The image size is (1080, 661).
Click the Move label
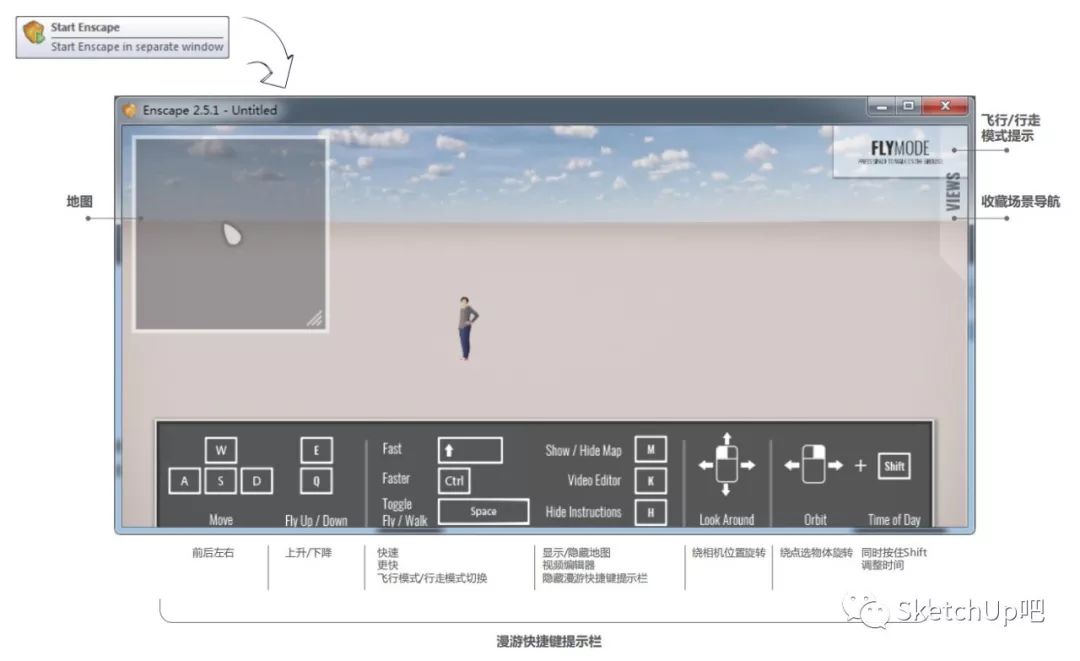tap(221, 520)
